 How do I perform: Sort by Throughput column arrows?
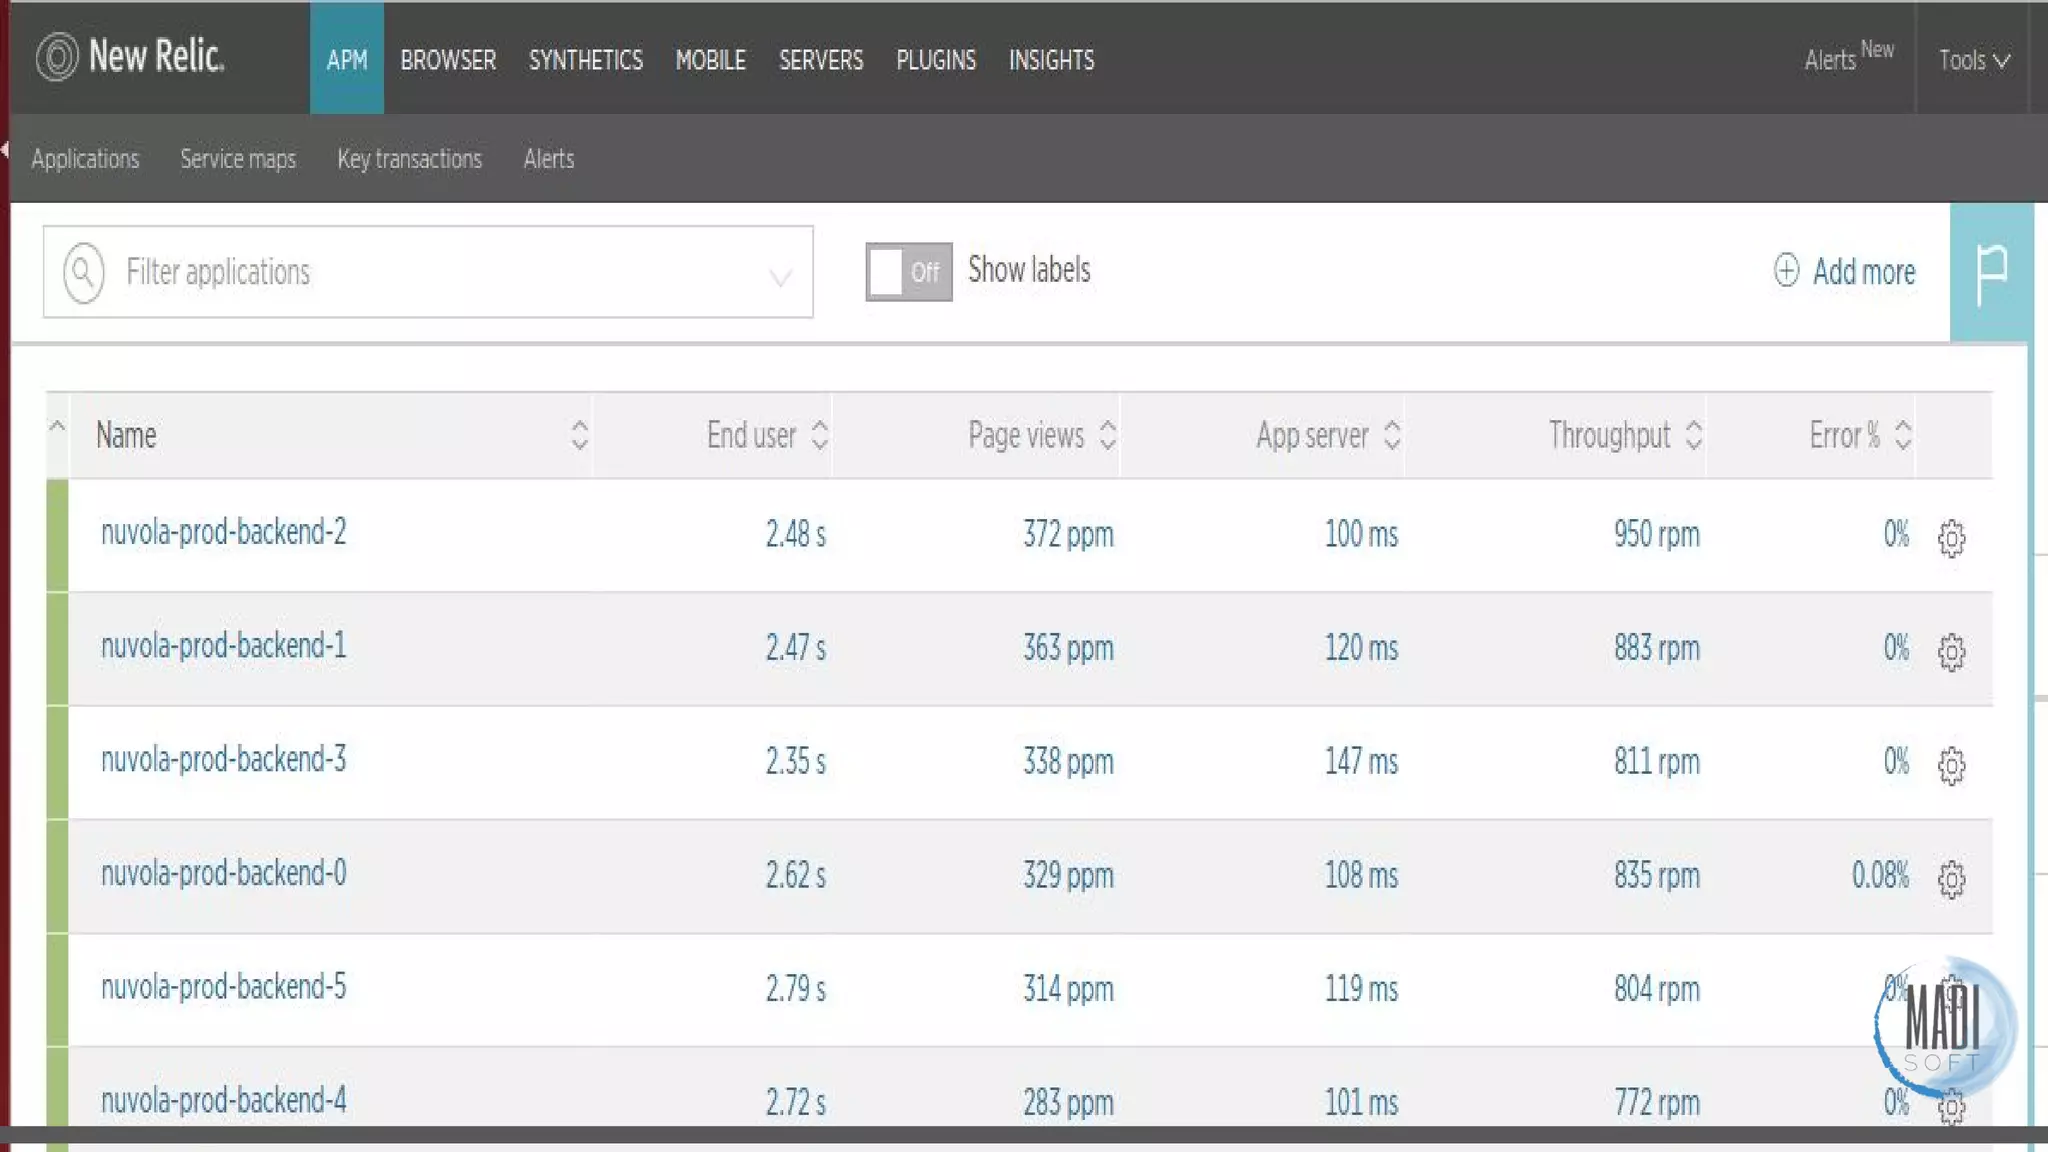pos(1693,435)
